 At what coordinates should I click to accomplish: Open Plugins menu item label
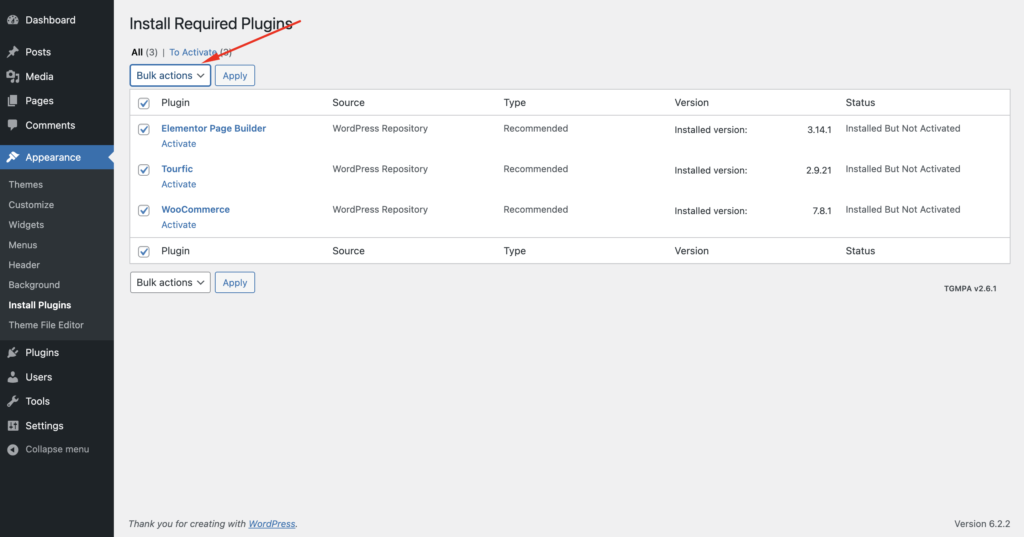42,353
